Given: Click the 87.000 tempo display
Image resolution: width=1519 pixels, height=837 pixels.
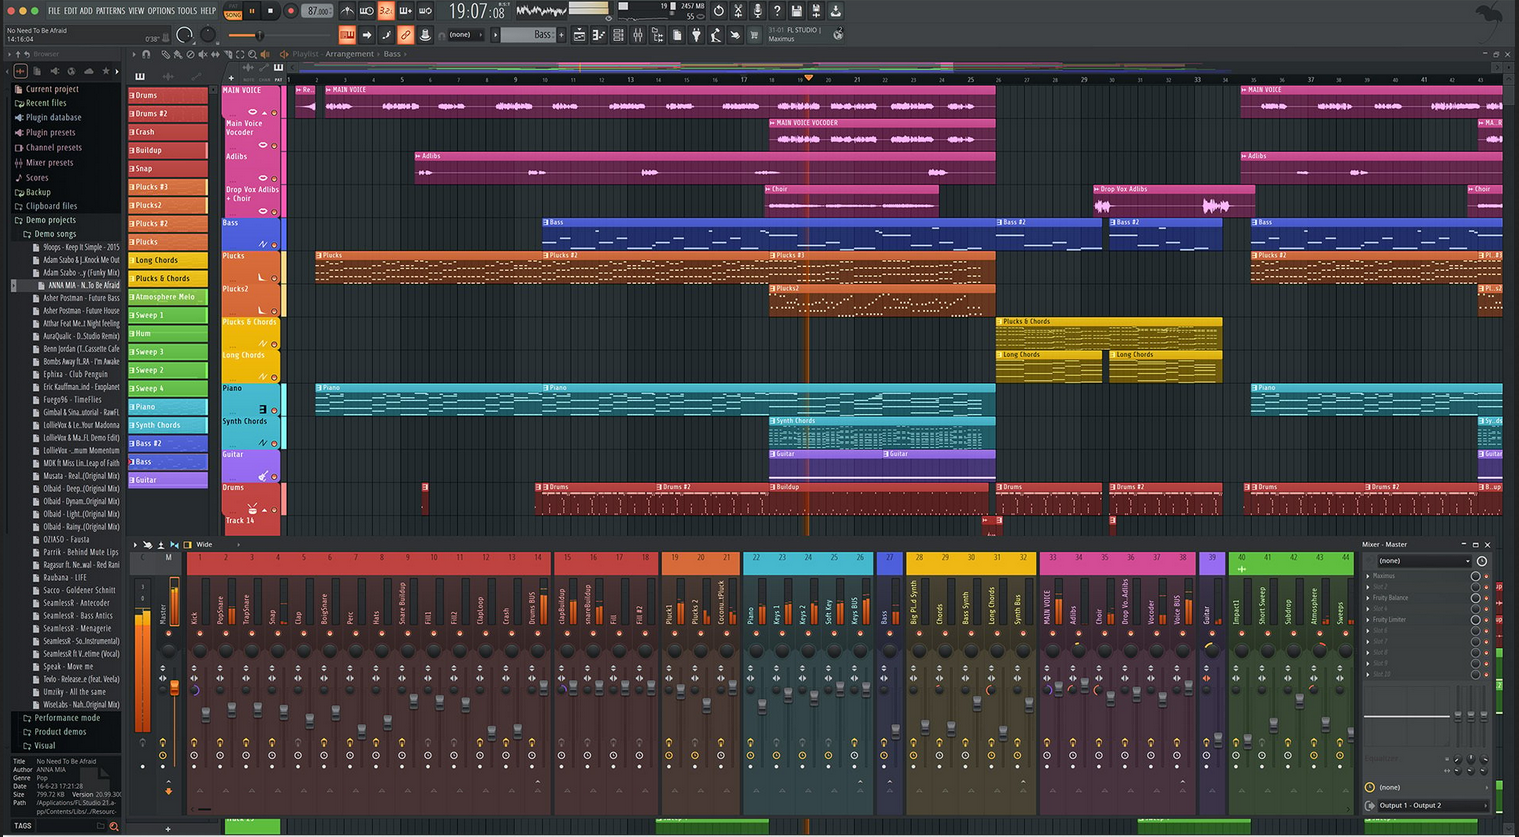Looking at the screenshot, I should pyautogui.click(x=317, y=11).
